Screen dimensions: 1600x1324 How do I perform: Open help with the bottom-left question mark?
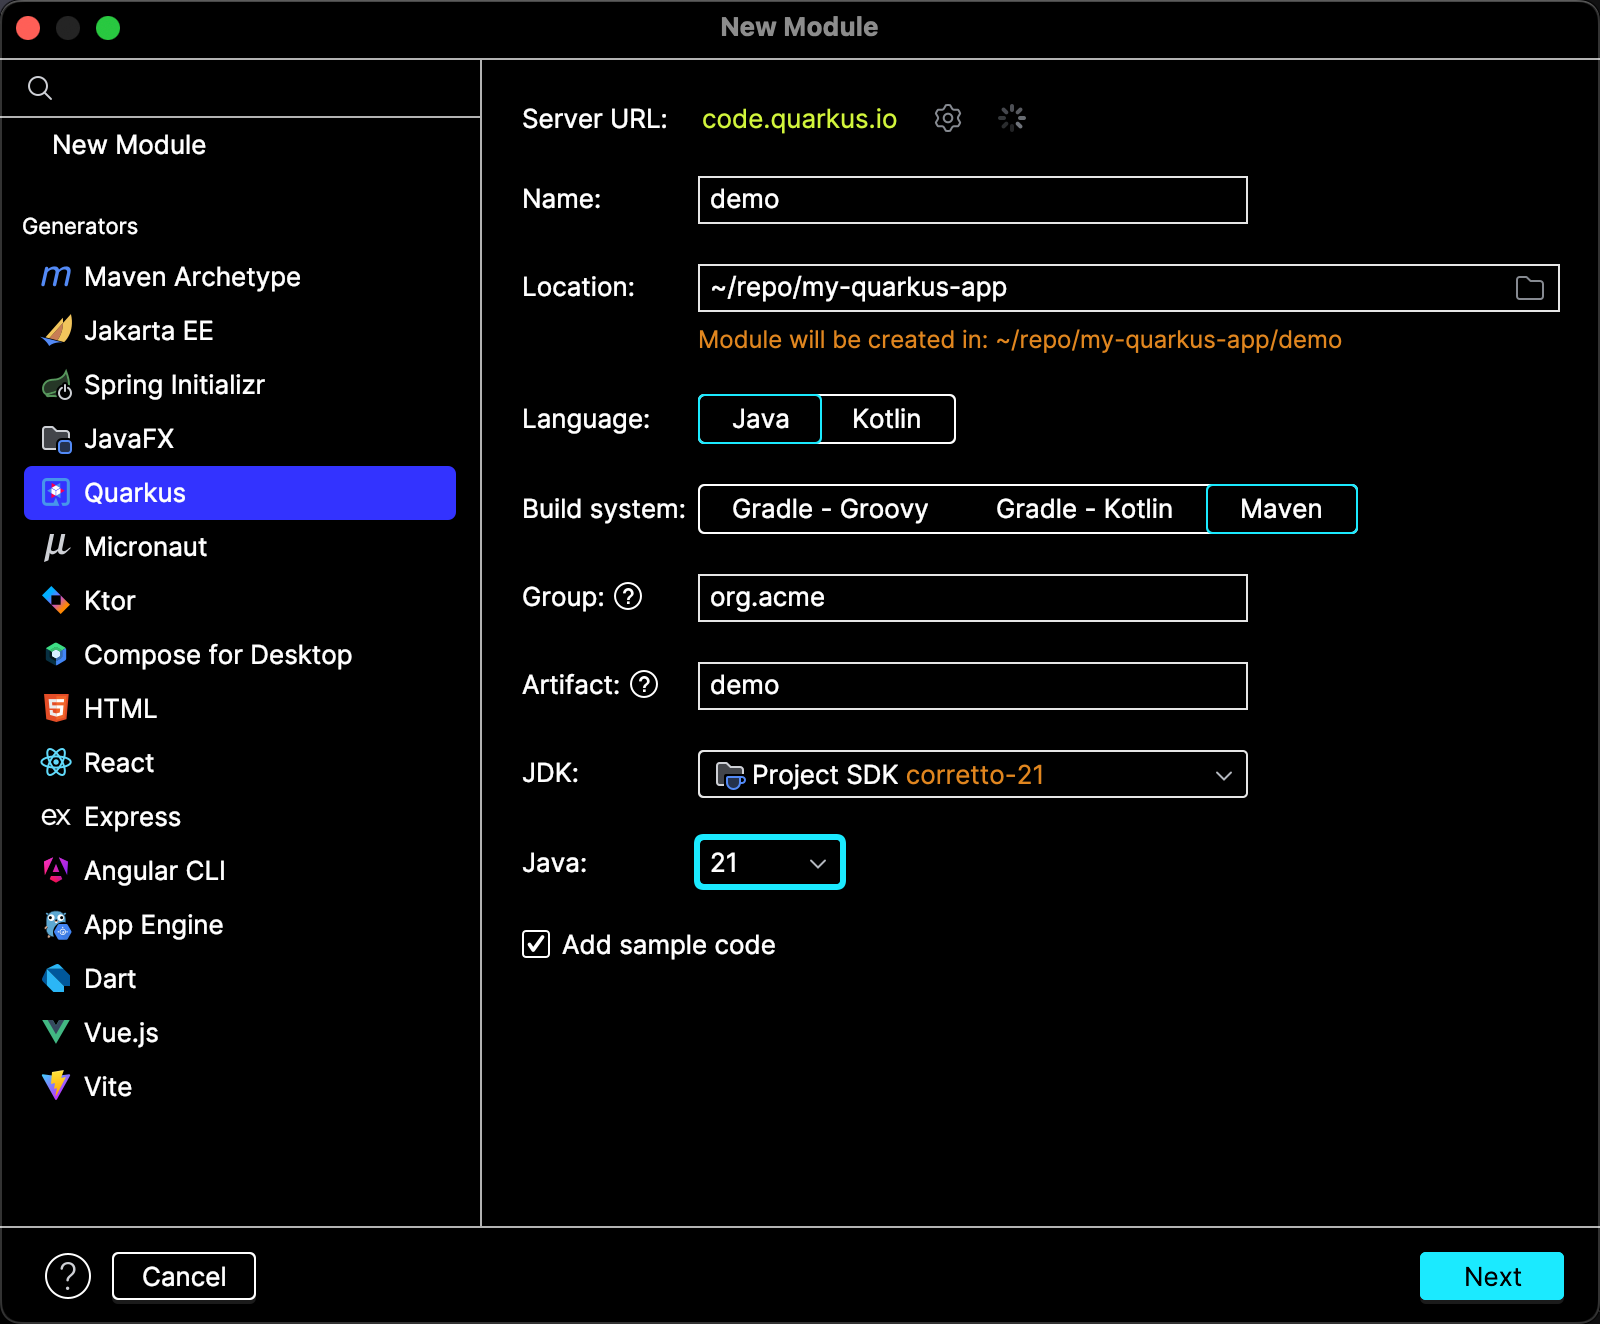pos(68,1276)
